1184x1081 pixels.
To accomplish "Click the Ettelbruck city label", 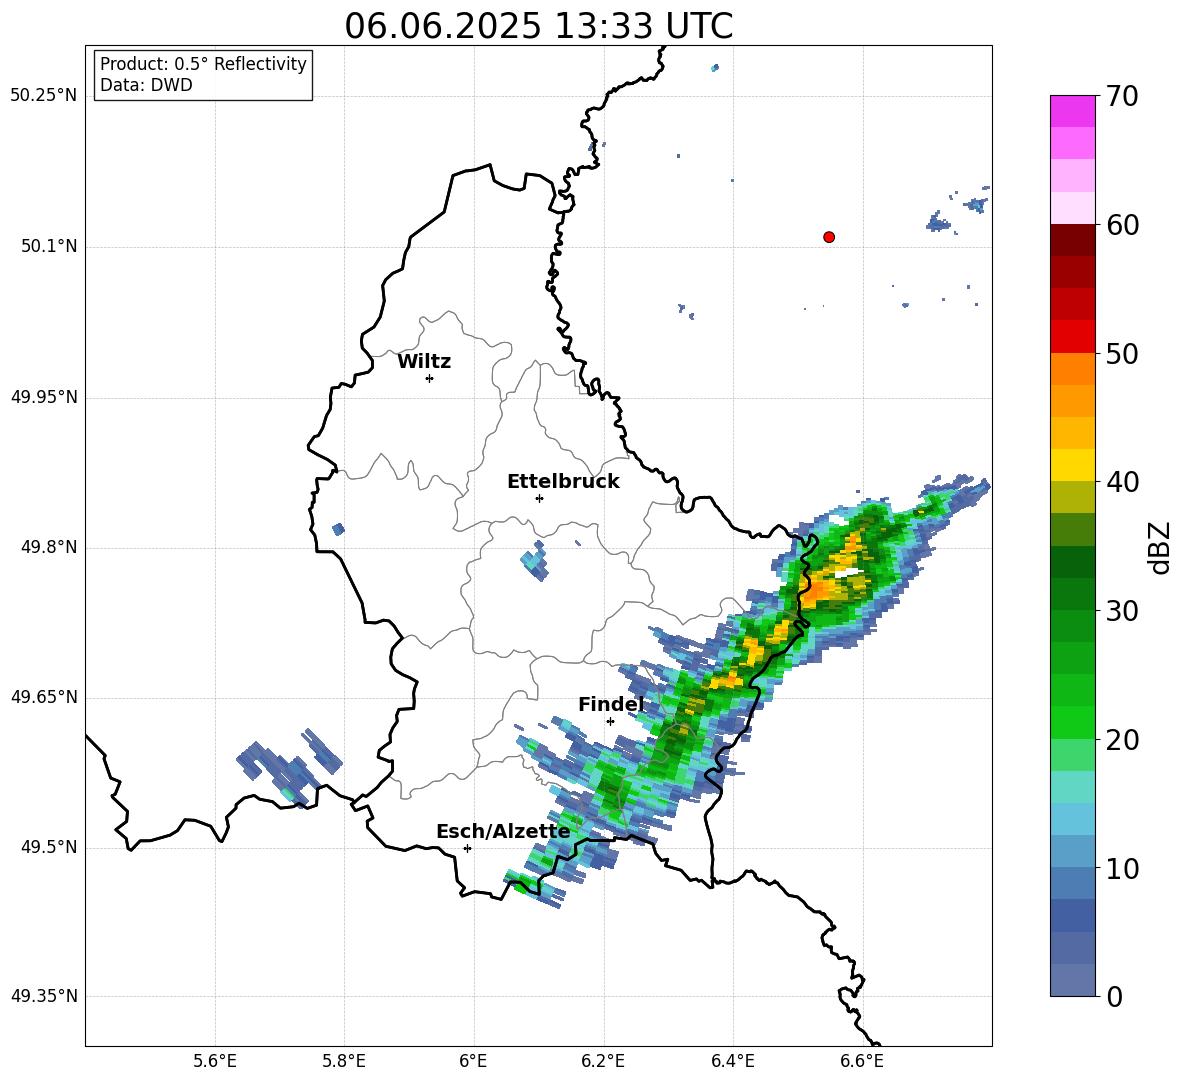I will (x=563, y=482).
